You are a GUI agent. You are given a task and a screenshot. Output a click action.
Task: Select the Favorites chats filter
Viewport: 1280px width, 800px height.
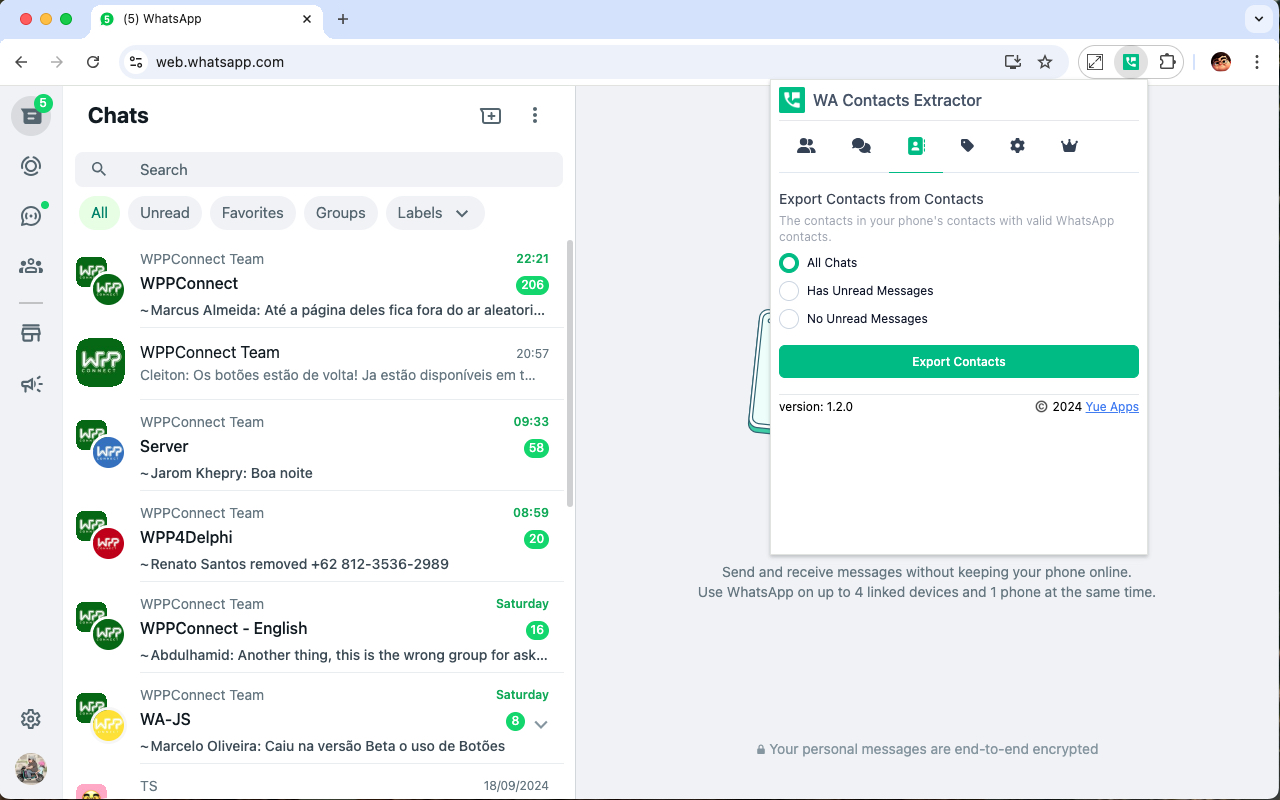coord(253,213)
